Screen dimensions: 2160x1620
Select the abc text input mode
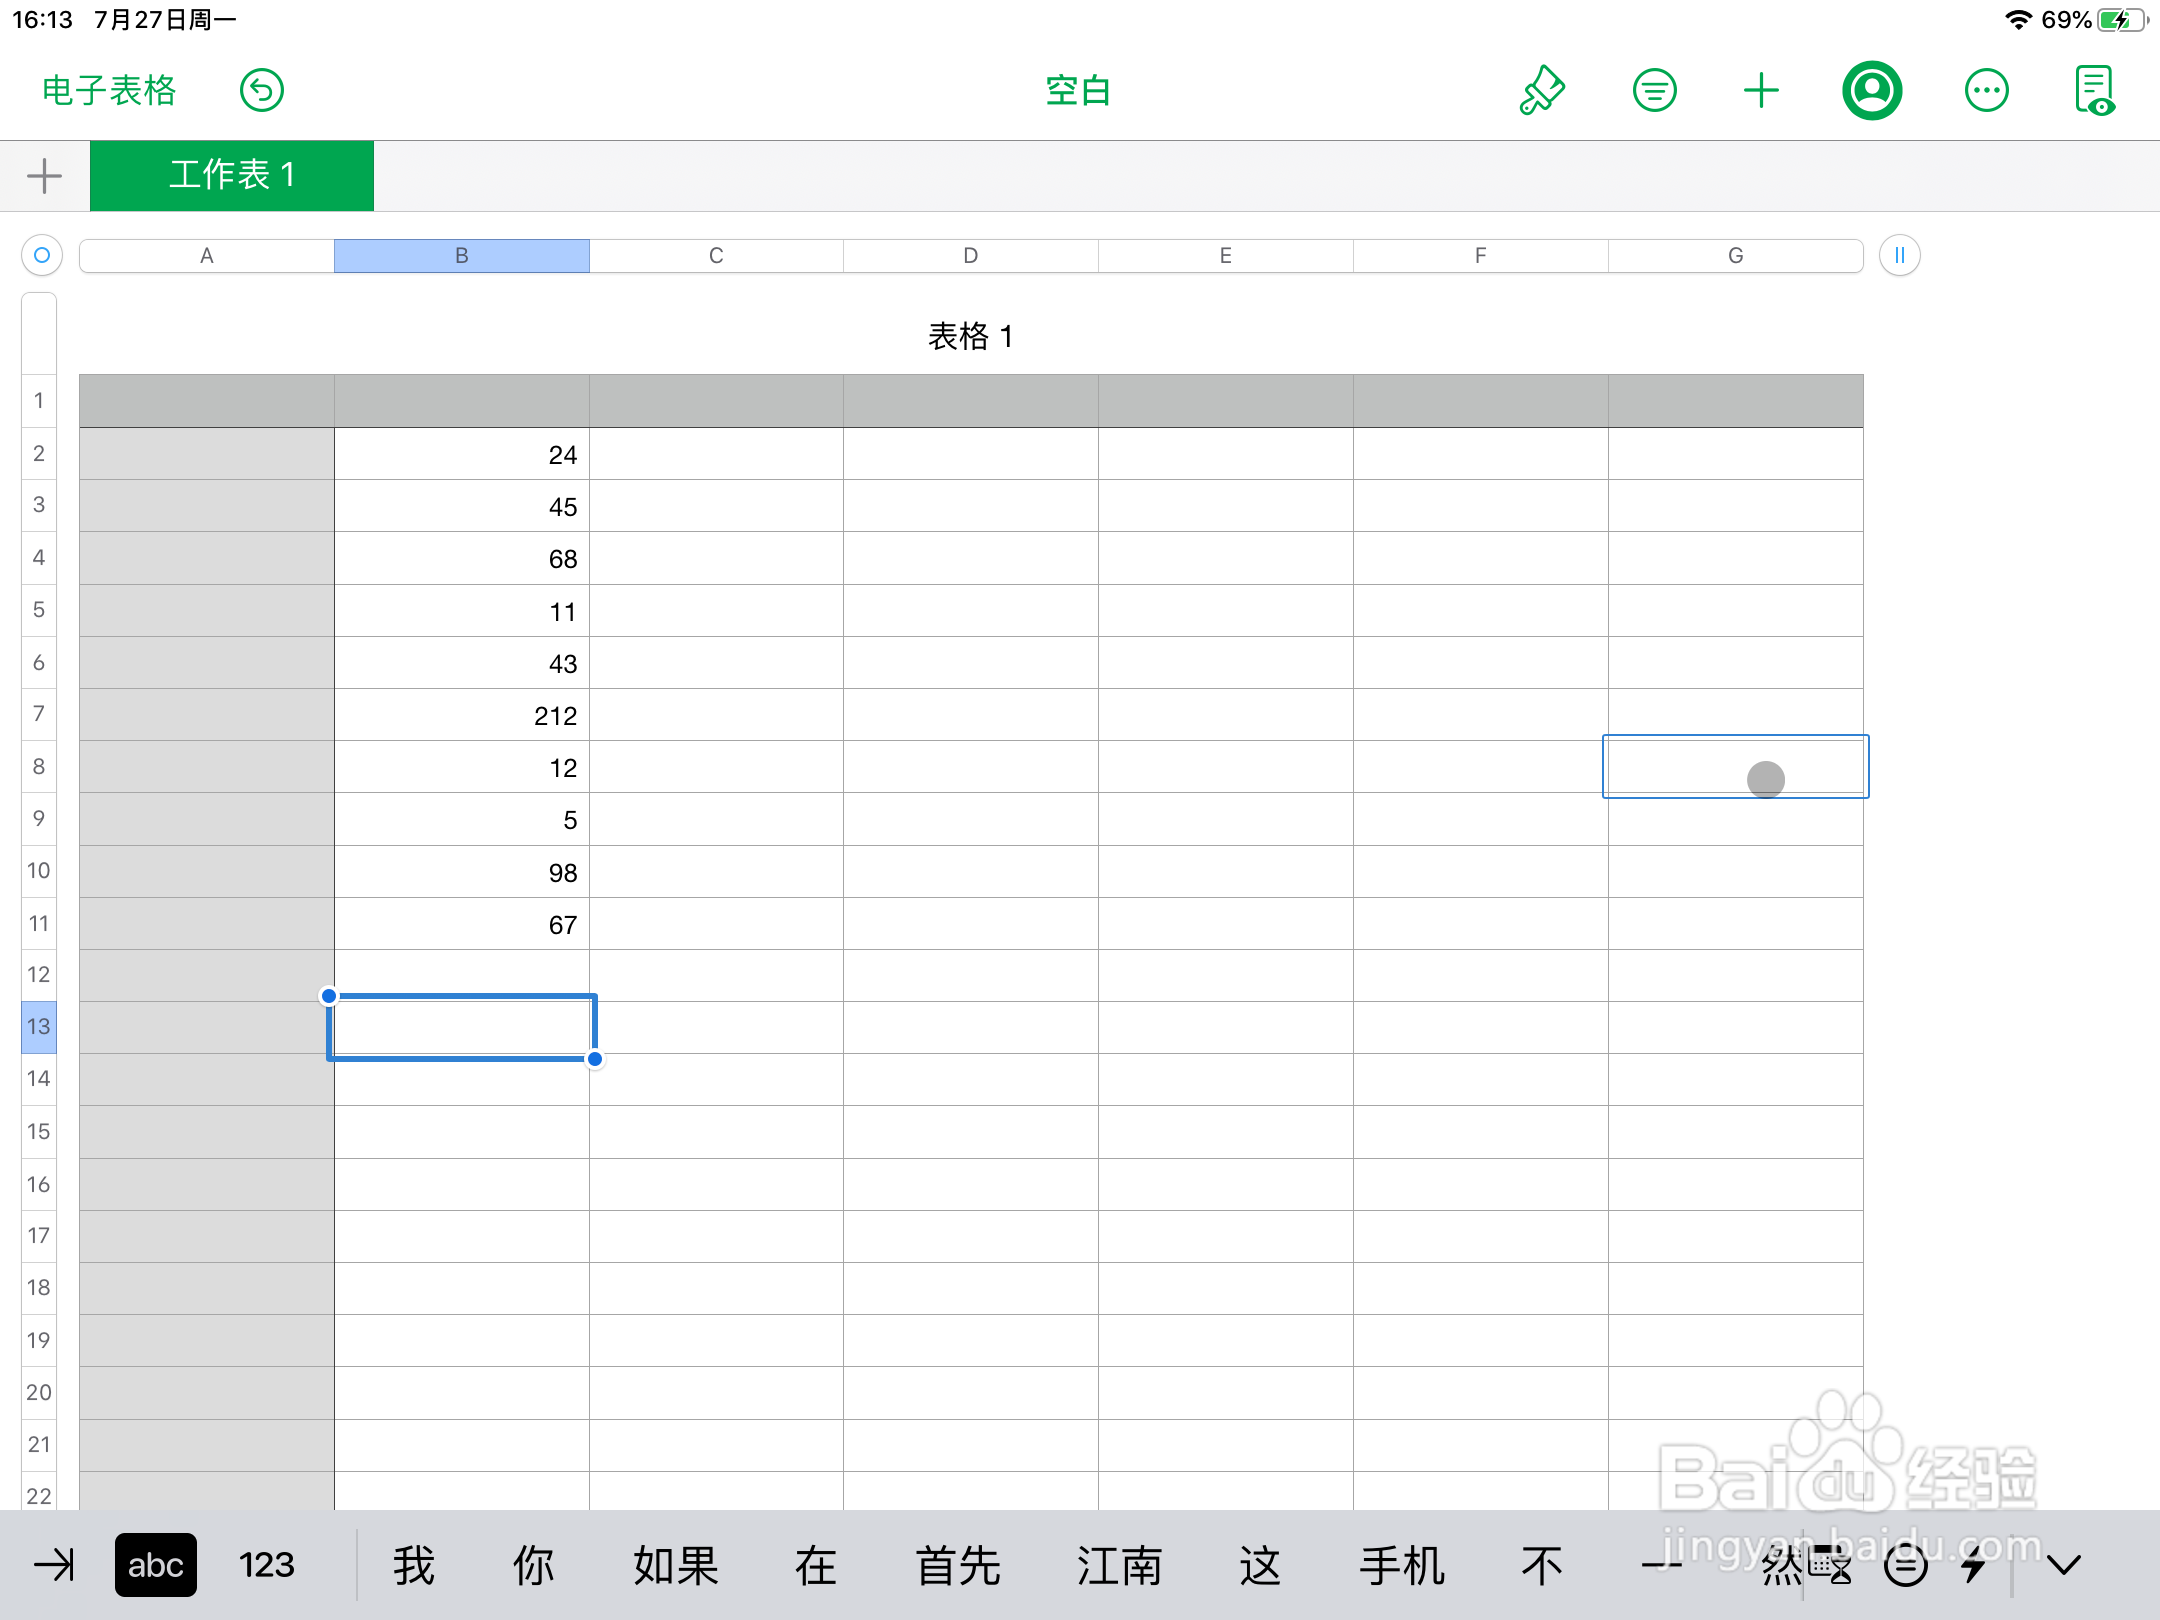tap(155, 1565)
